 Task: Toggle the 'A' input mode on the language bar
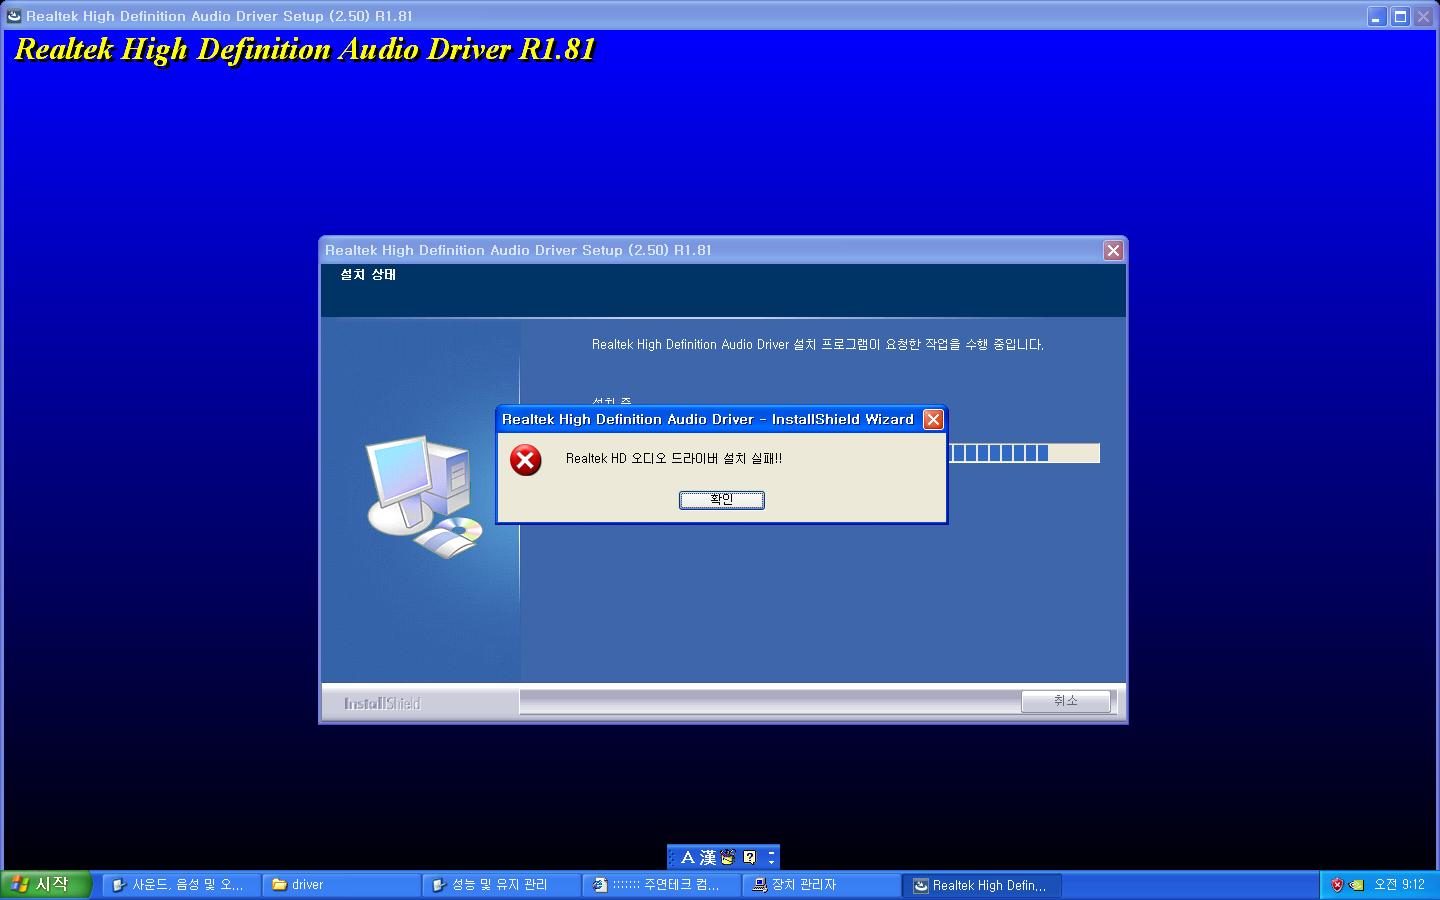point(687,858)
